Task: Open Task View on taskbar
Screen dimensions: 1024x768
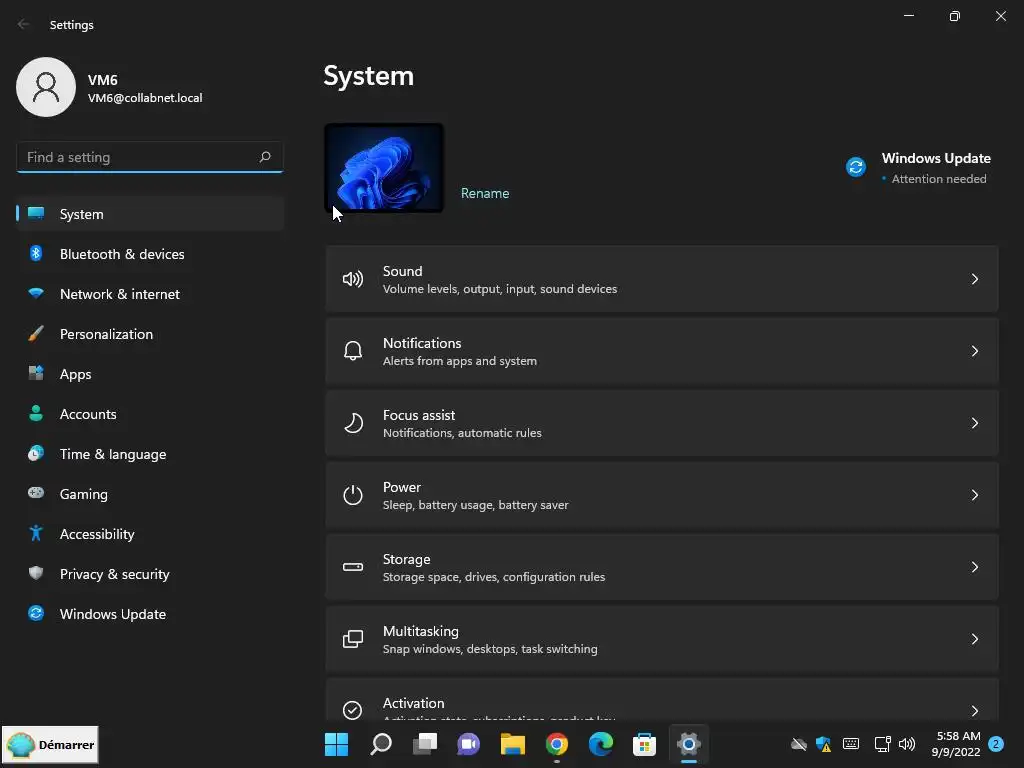Action: coord(425,744)
